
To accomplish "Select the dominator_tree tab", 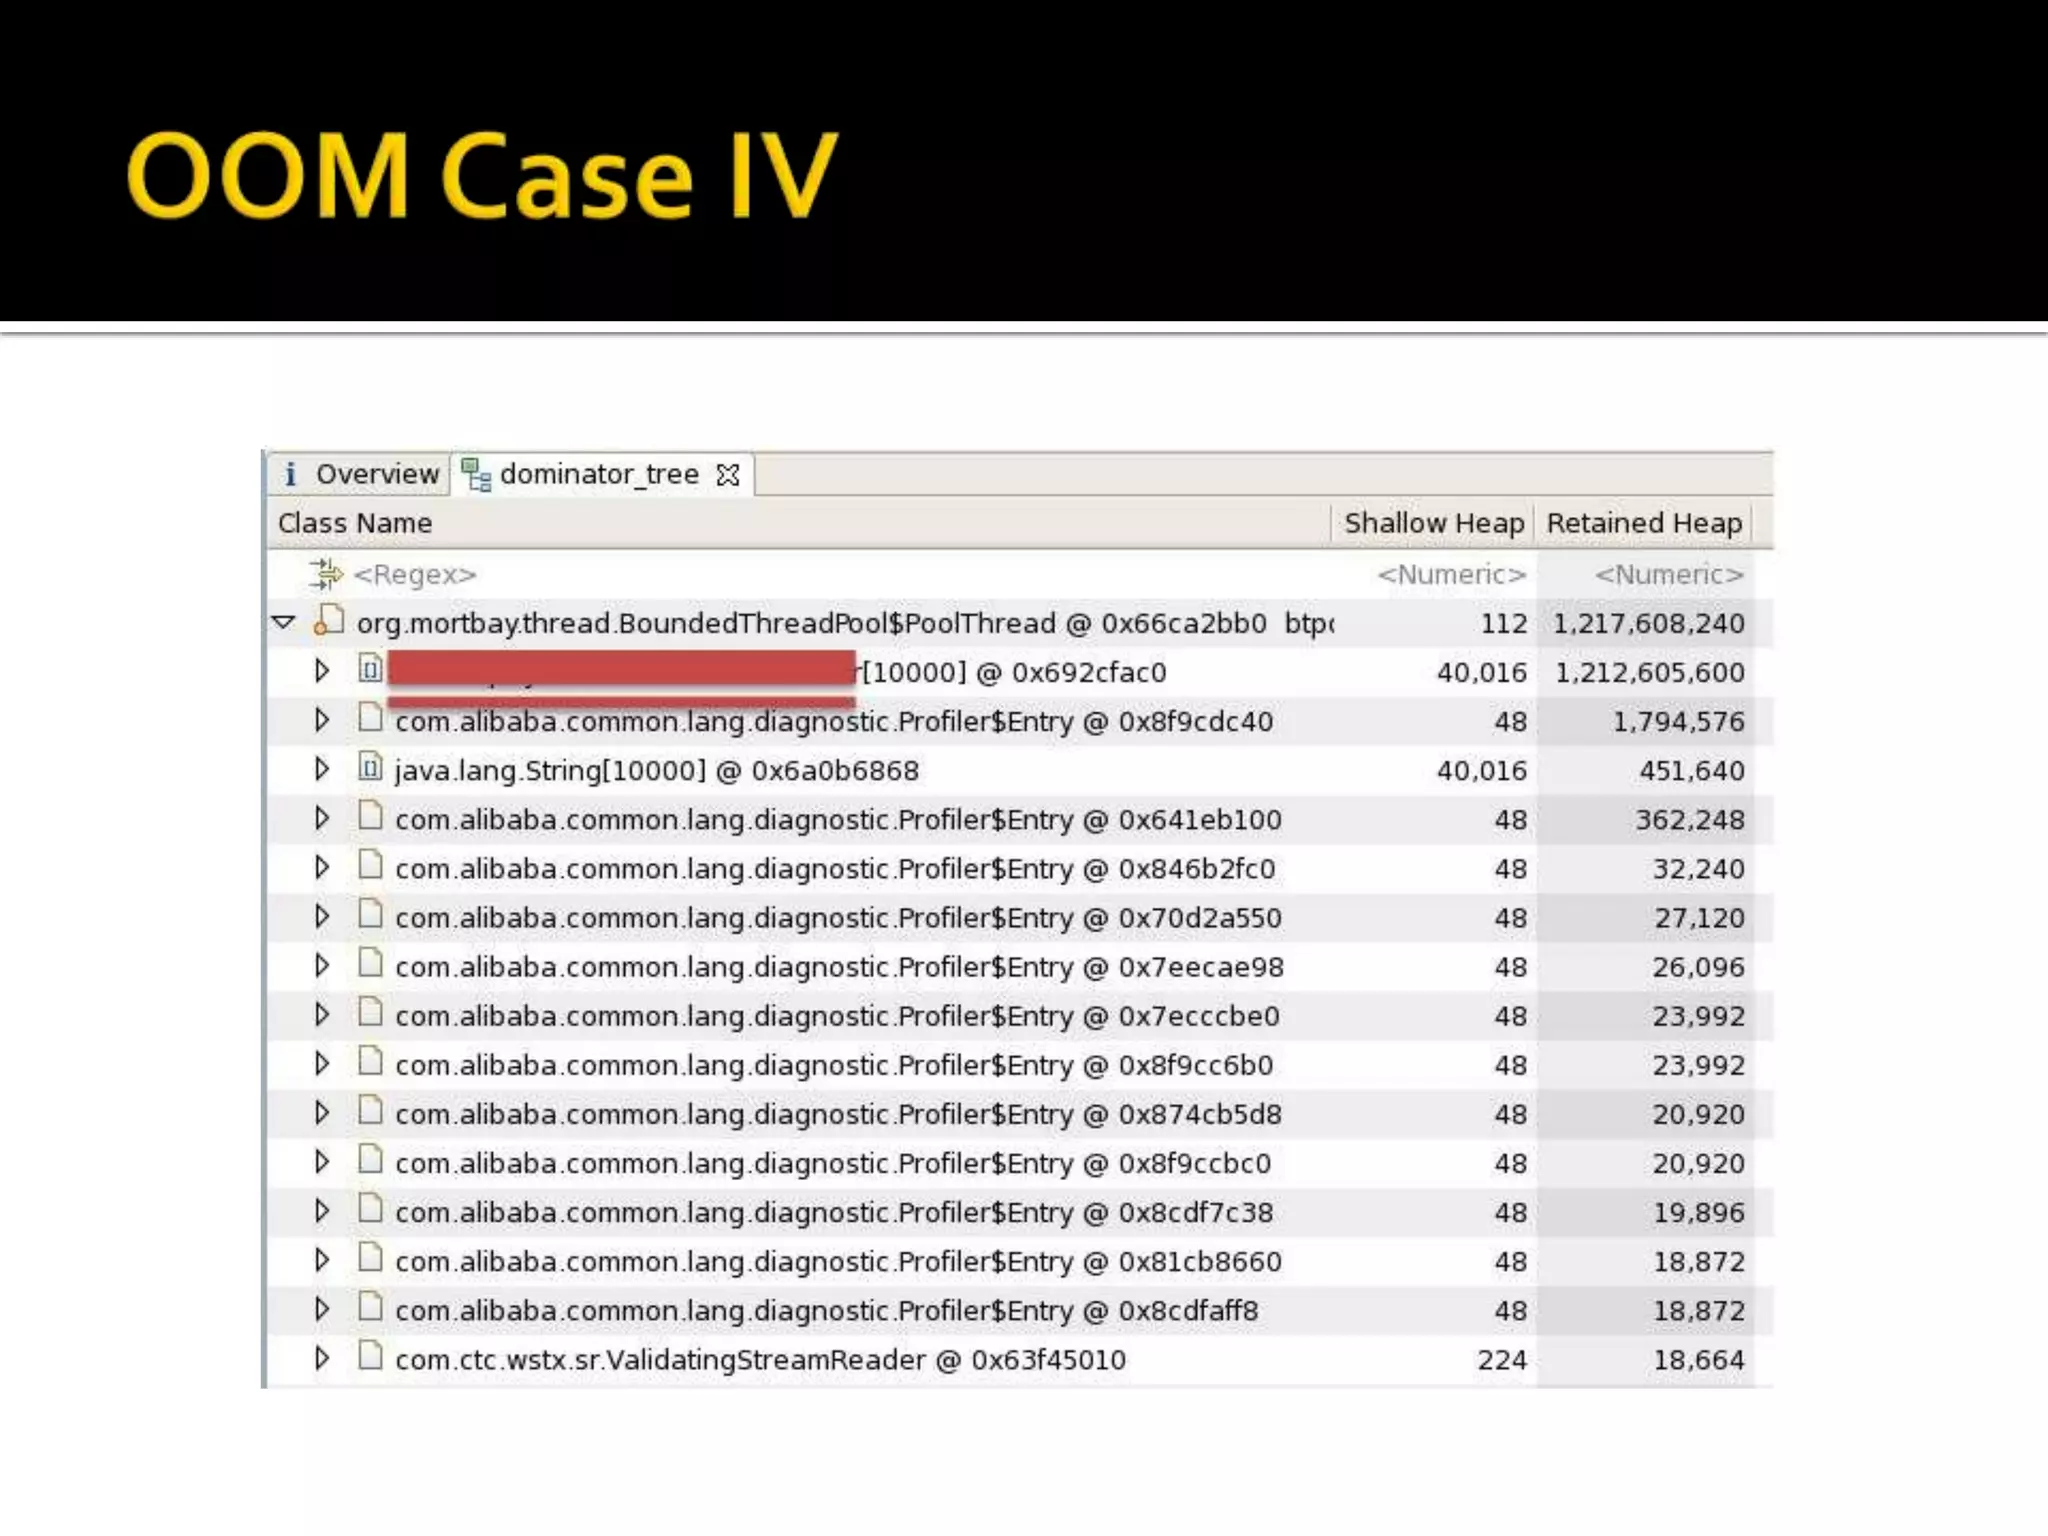I will coord(598,474).
